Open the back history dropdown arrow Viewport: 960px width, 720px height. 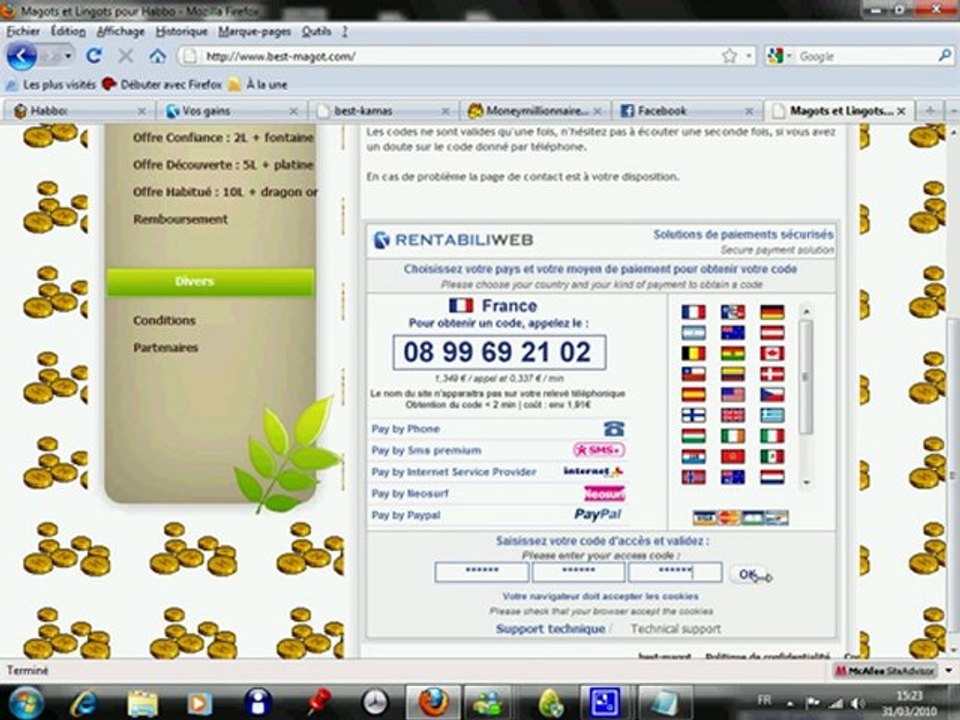click(67, 56)
